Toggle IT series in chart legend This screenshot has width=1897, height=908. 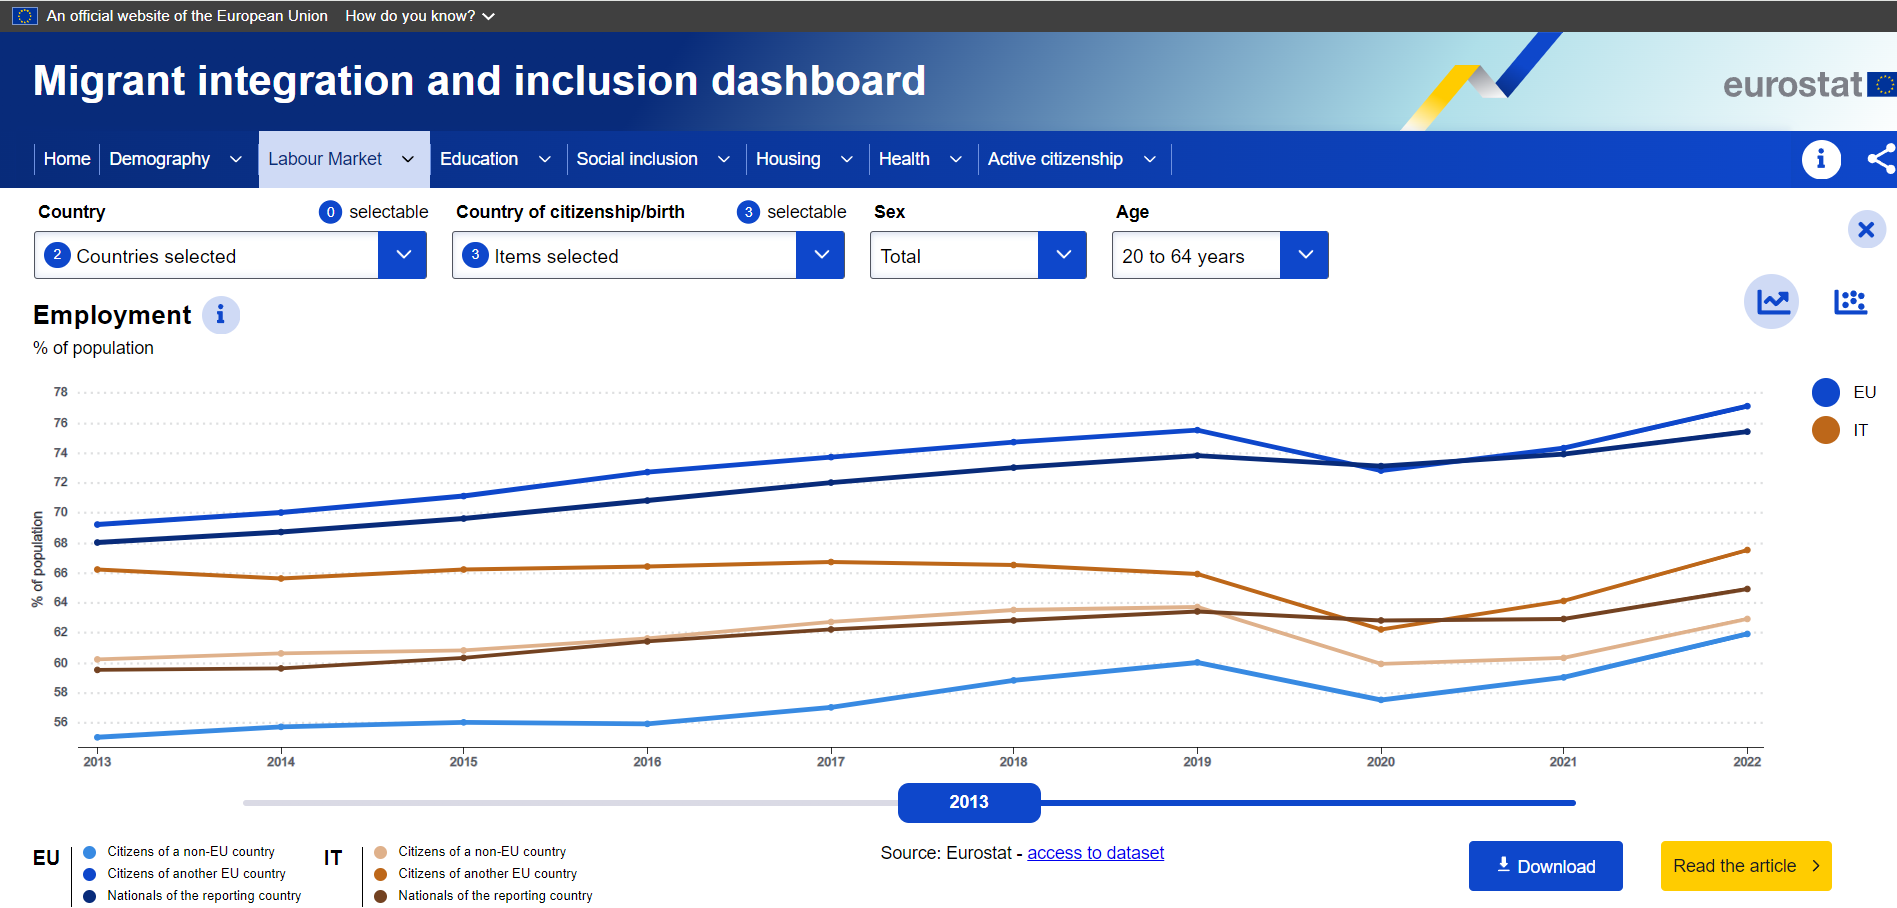[x=1826, y=430]
